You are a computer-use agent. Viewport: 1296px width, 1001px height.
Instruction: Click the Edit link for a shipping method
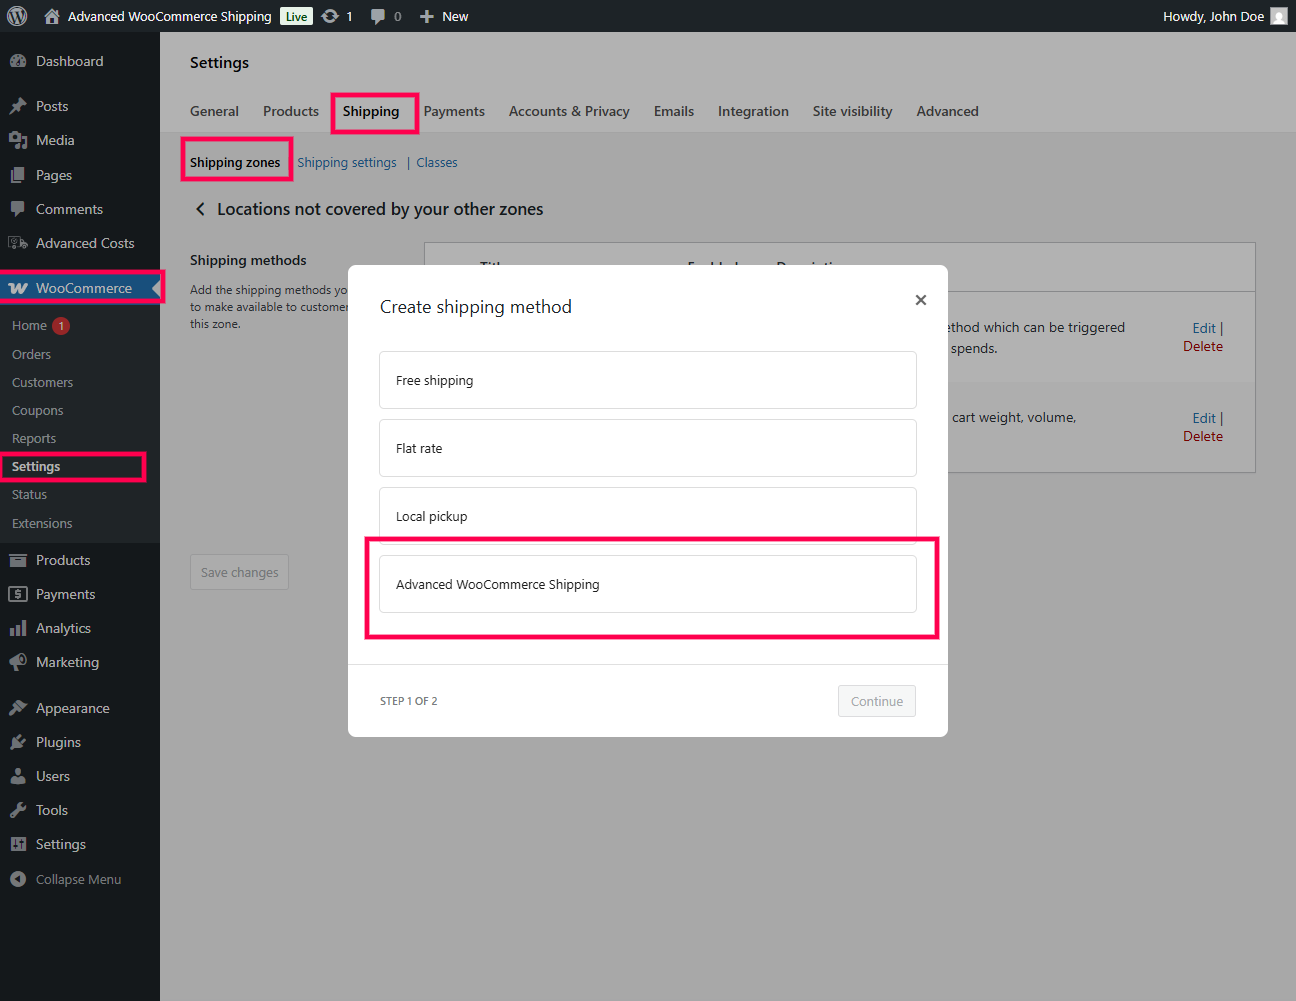click(1204, 327)
